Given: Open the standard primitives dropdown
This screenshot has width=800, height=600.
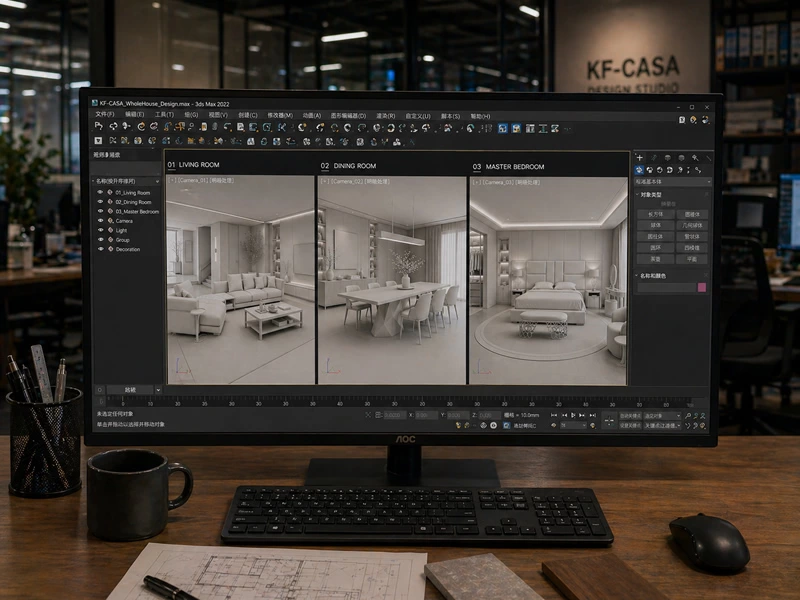Looking at the screenshot, I should pos(672,182).
